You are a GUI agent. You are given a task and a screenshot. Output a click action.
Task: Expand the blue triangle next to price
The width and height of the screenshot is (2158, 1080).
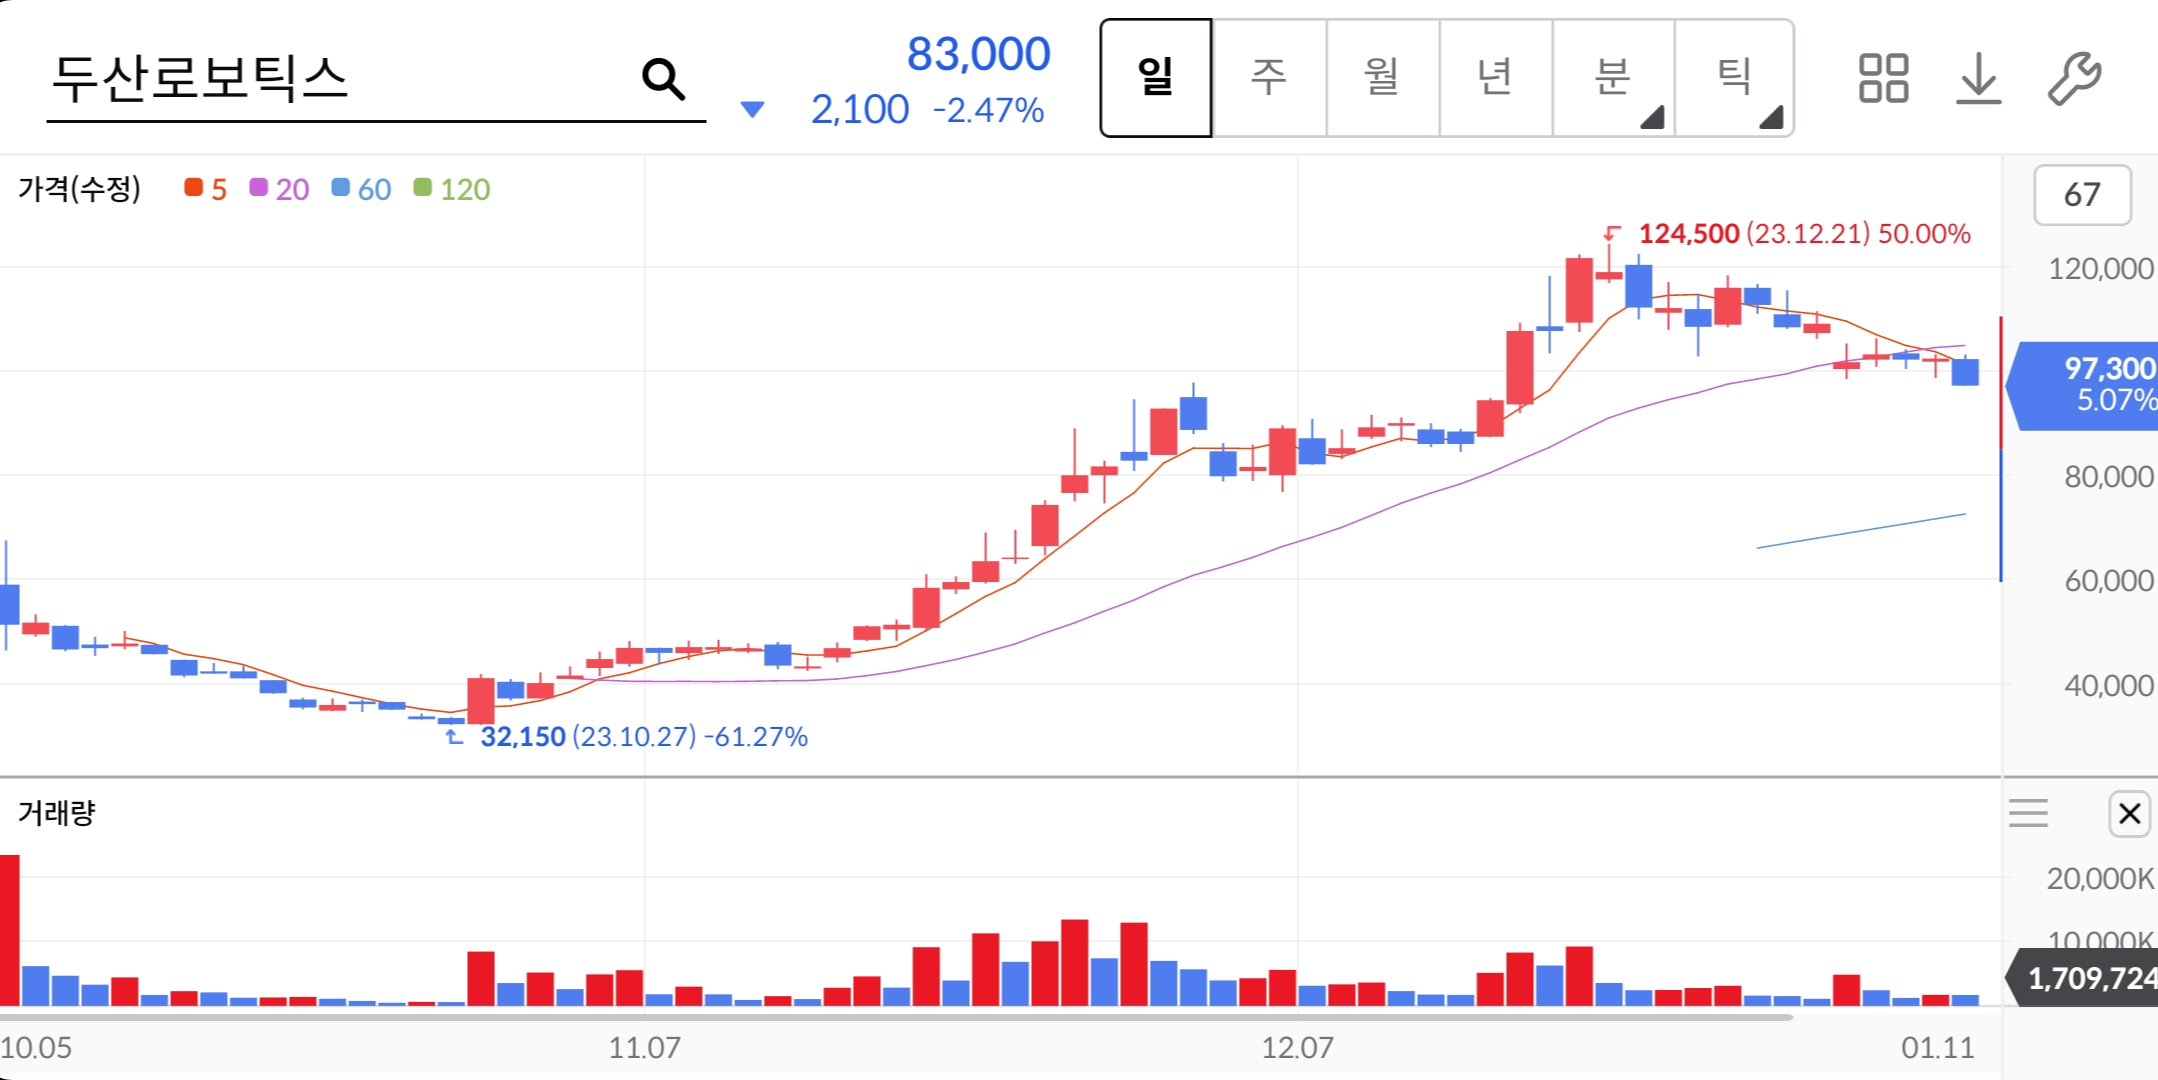[x=752, y=109]
